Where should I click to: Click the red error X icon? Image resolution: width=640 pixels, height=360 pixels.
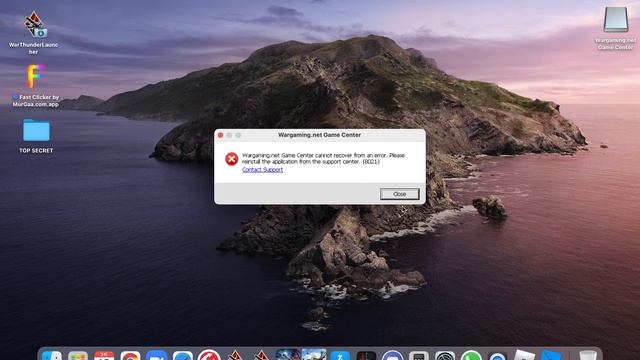click(231, 159)
